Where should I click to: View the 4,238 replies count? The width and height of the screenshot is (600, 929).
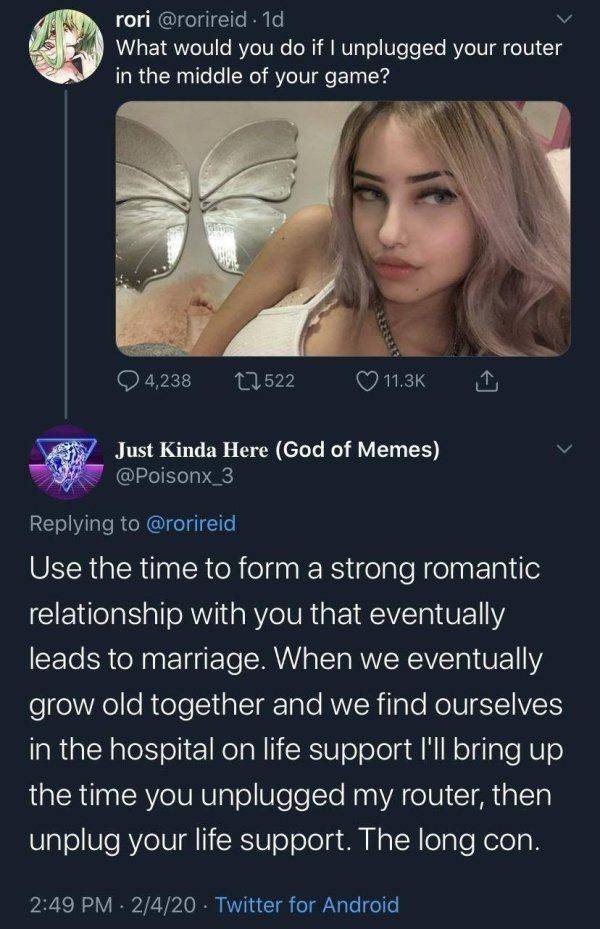coord(167,380)
